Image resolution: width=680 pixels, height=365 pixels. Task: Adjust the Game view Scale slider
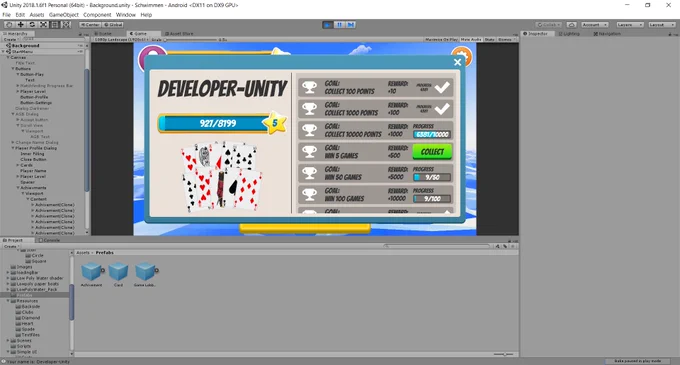(x=190, y=39)
